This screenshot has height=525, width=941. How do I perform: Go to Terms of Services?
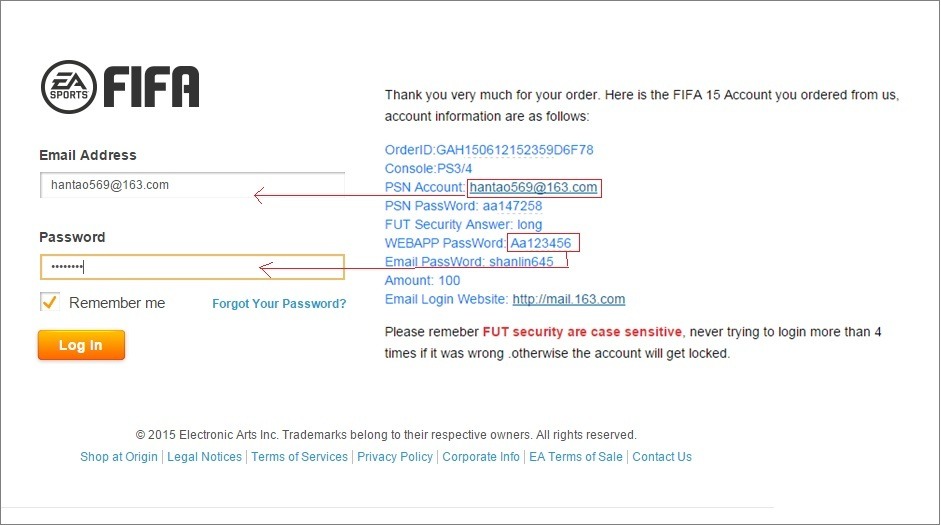click(x=299, y=457)
